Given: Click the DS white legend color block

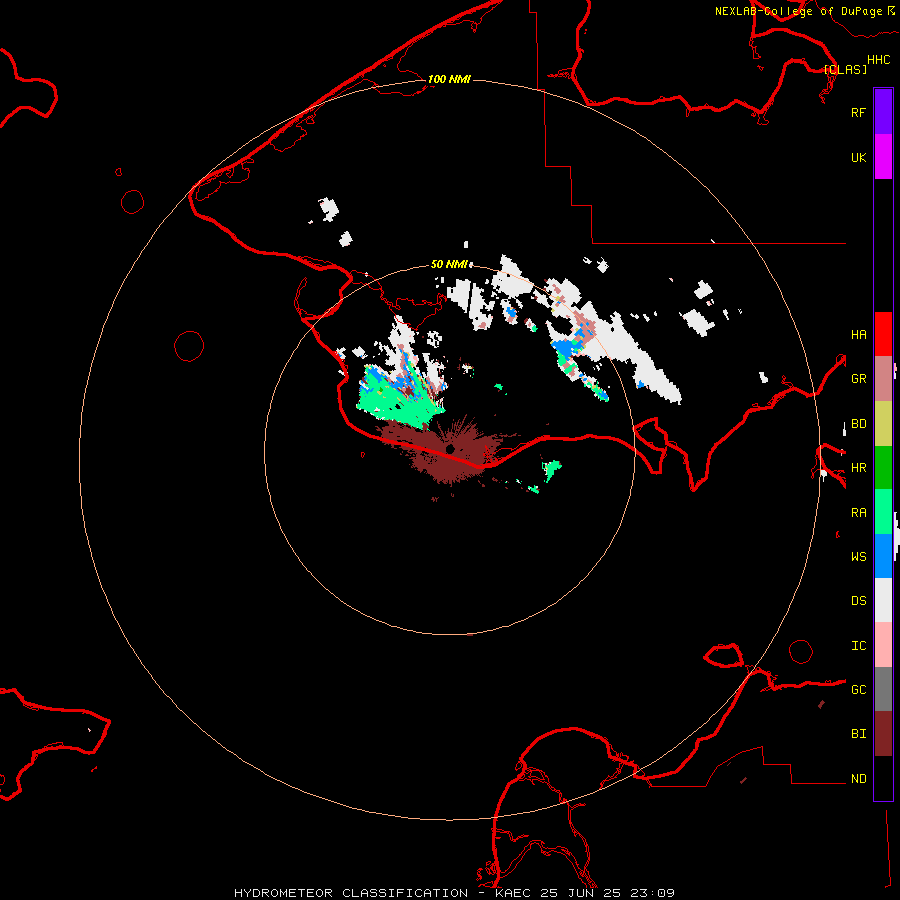Looking at the screenshot, I should [x=883, y=600].
